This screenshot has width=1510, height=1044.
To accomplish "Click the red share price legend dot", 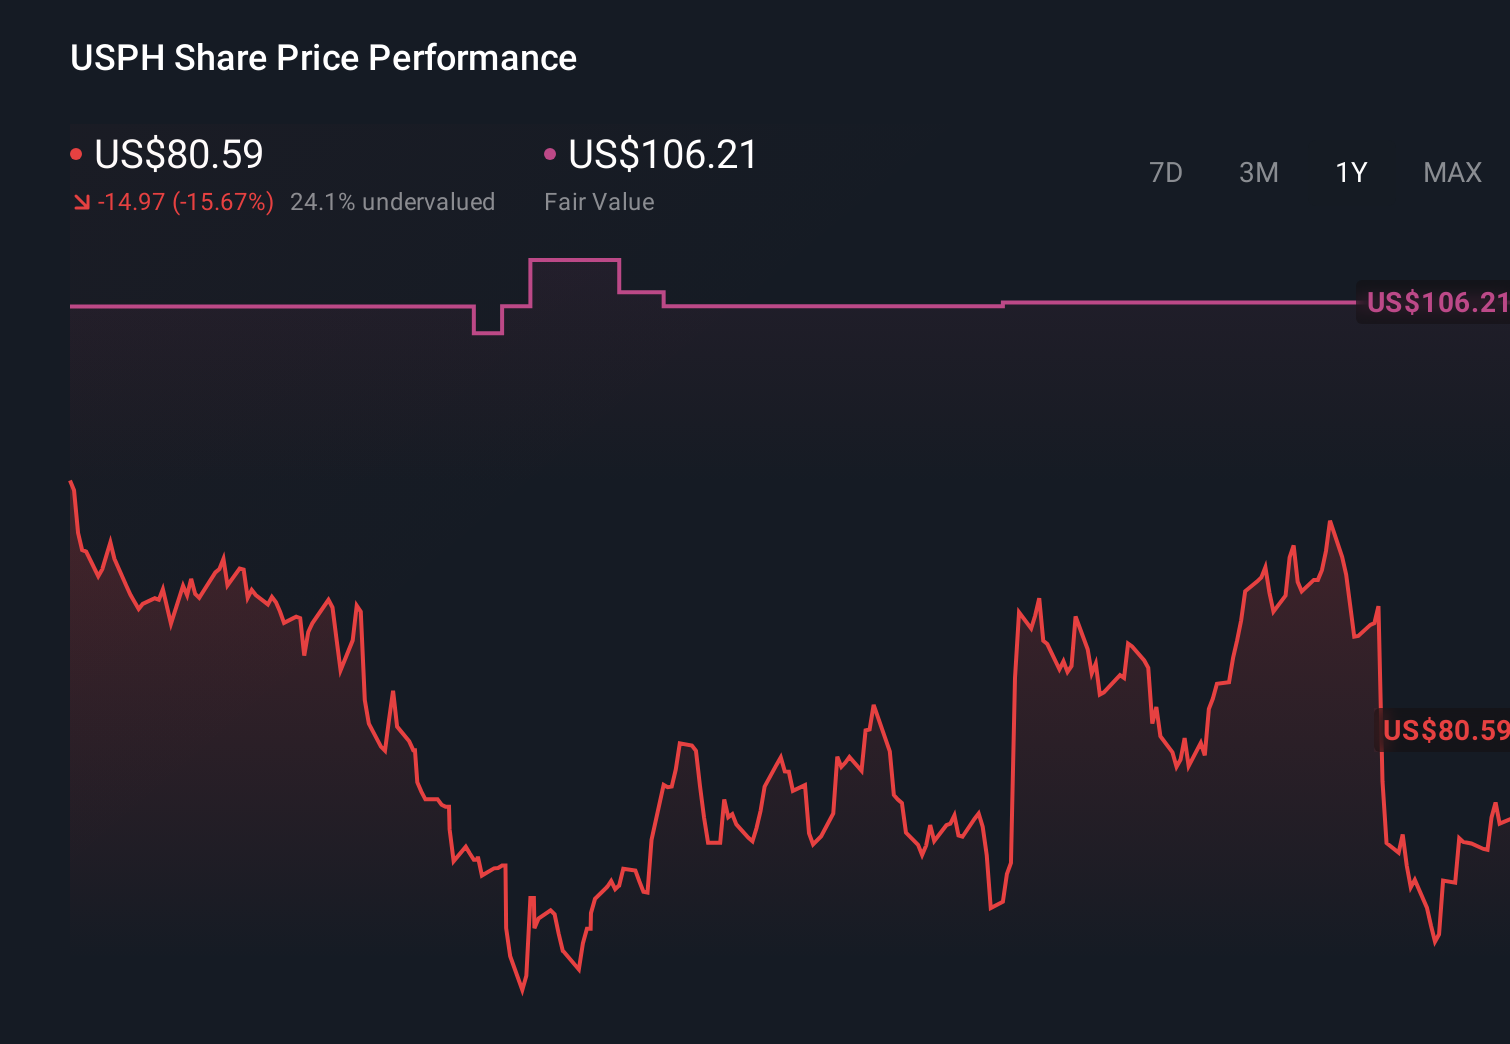I will coord(76,152).
